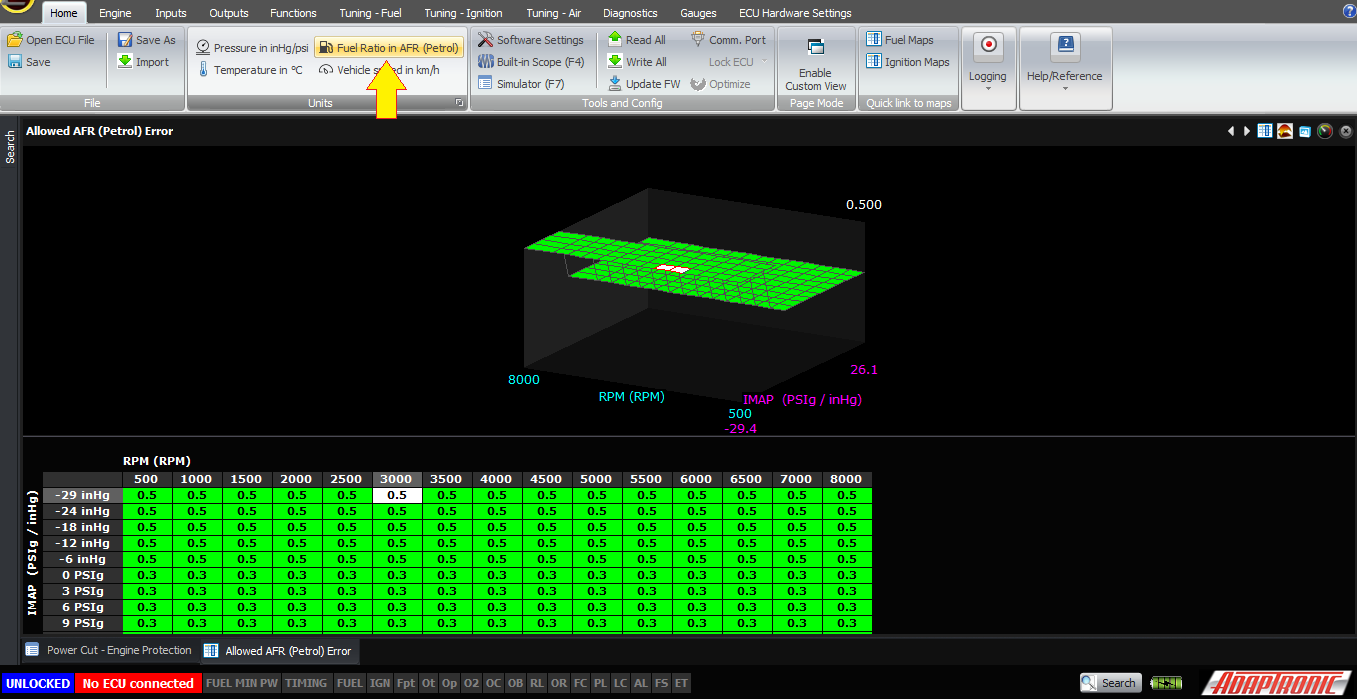Image resolution: width=1357 pixels, height=699 pixels.
Task: Select Allowed AFR (Petrol) Error bottom tab
Action: pos(278,651)
